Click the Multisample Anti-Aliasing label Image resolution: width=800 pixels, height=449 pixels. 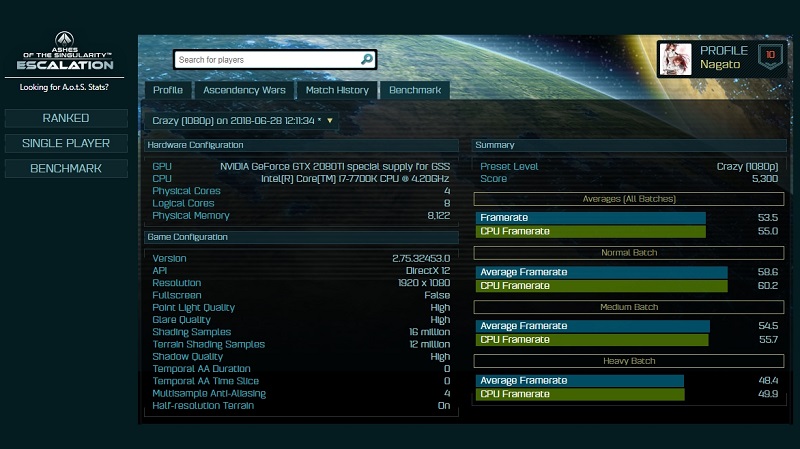tap(209, 393)
